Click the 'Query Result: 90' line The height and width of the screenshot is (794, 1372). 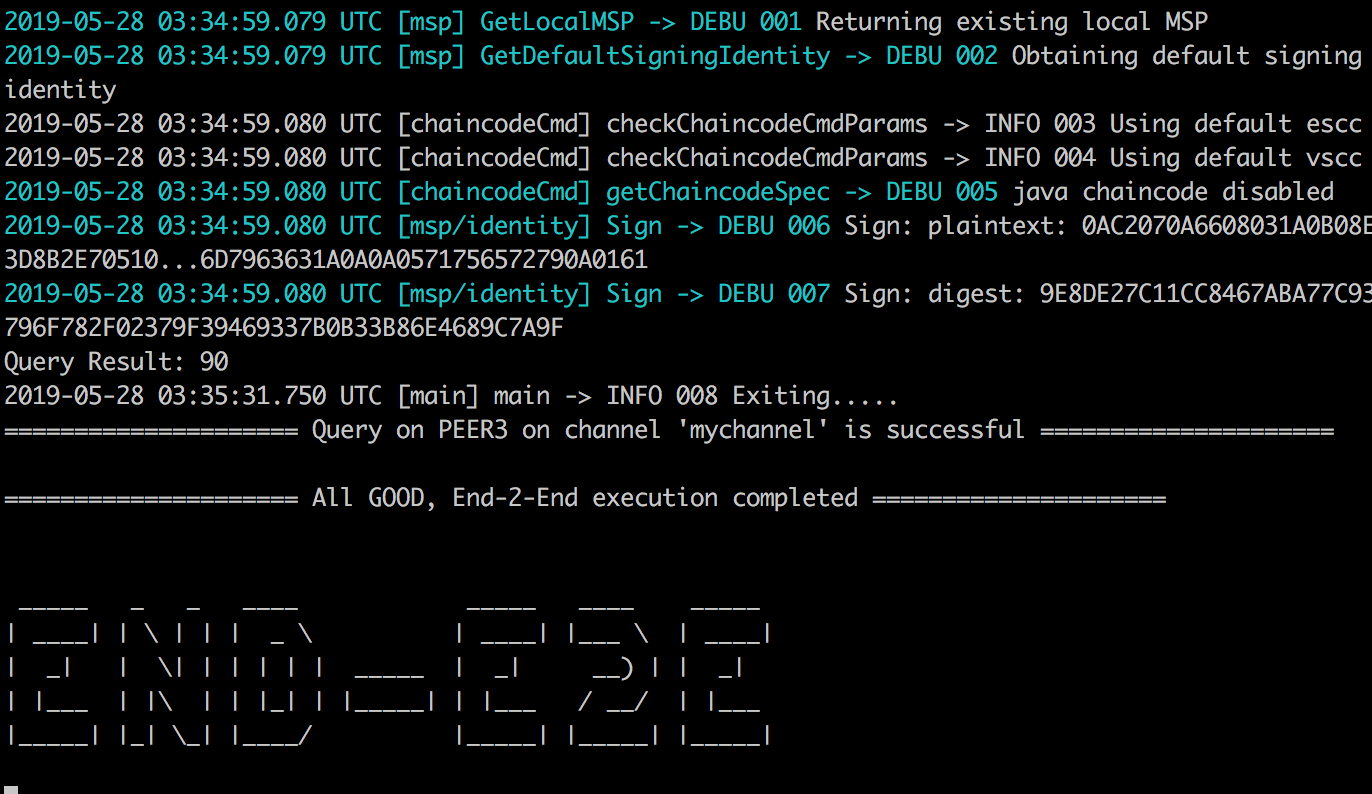[x=116, y=362]
